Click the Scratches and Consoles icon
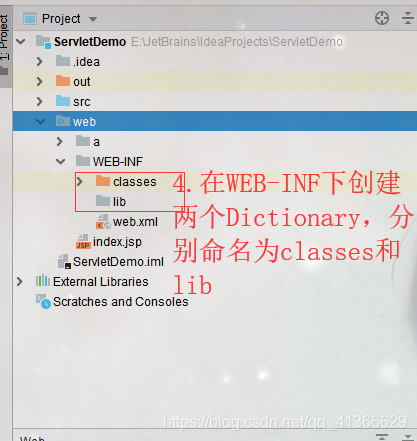Image resolution: width=417 pixels, height=441 pixels. coord(43,302)
